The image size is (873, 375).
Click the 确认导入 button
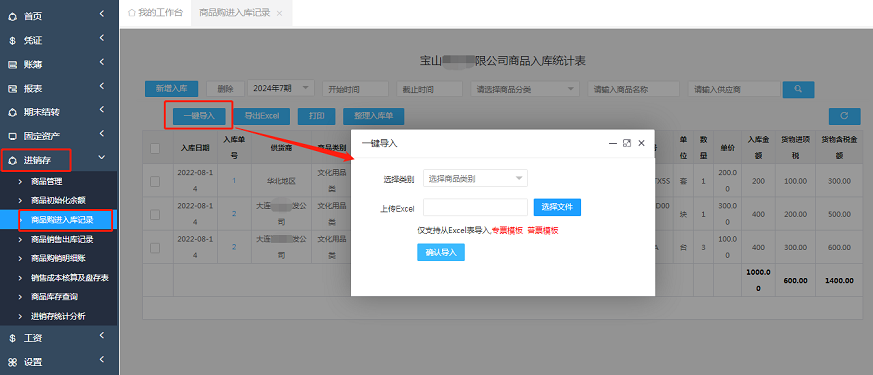(x=441, y=252)
